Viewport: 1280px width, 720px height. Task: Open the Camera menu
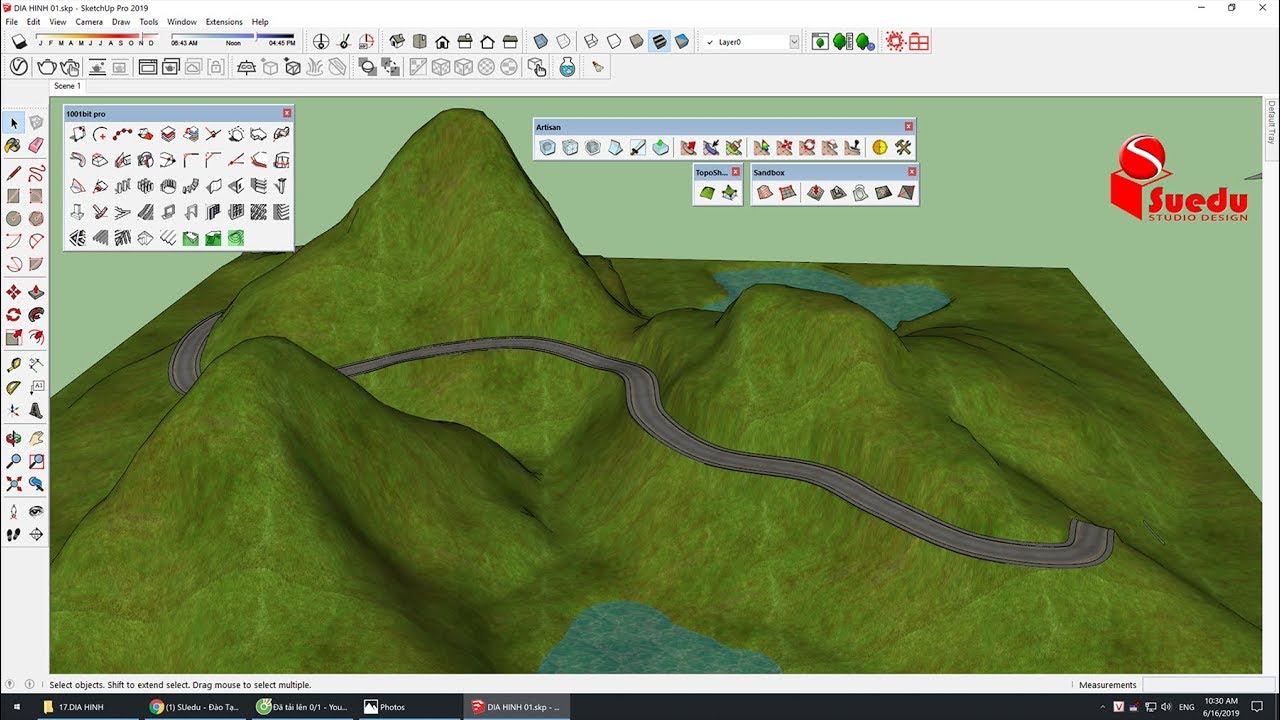pos(89,21)
